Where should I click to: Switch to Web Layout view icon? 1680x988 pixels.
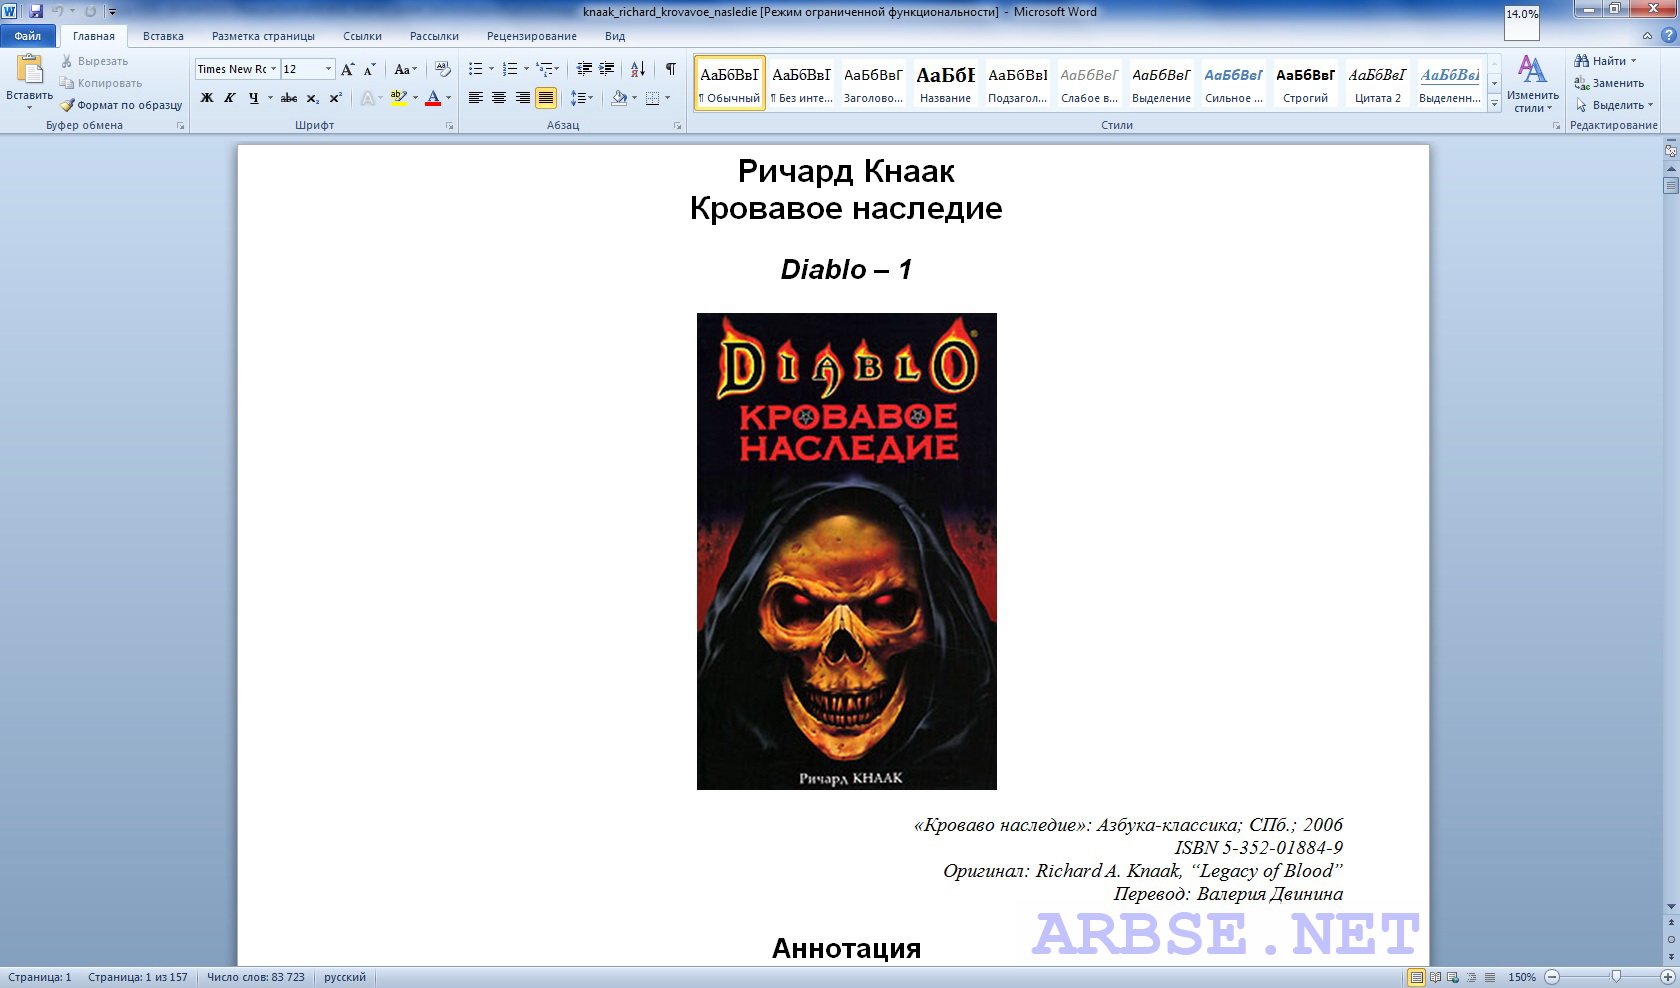[x=1453, y=977]
